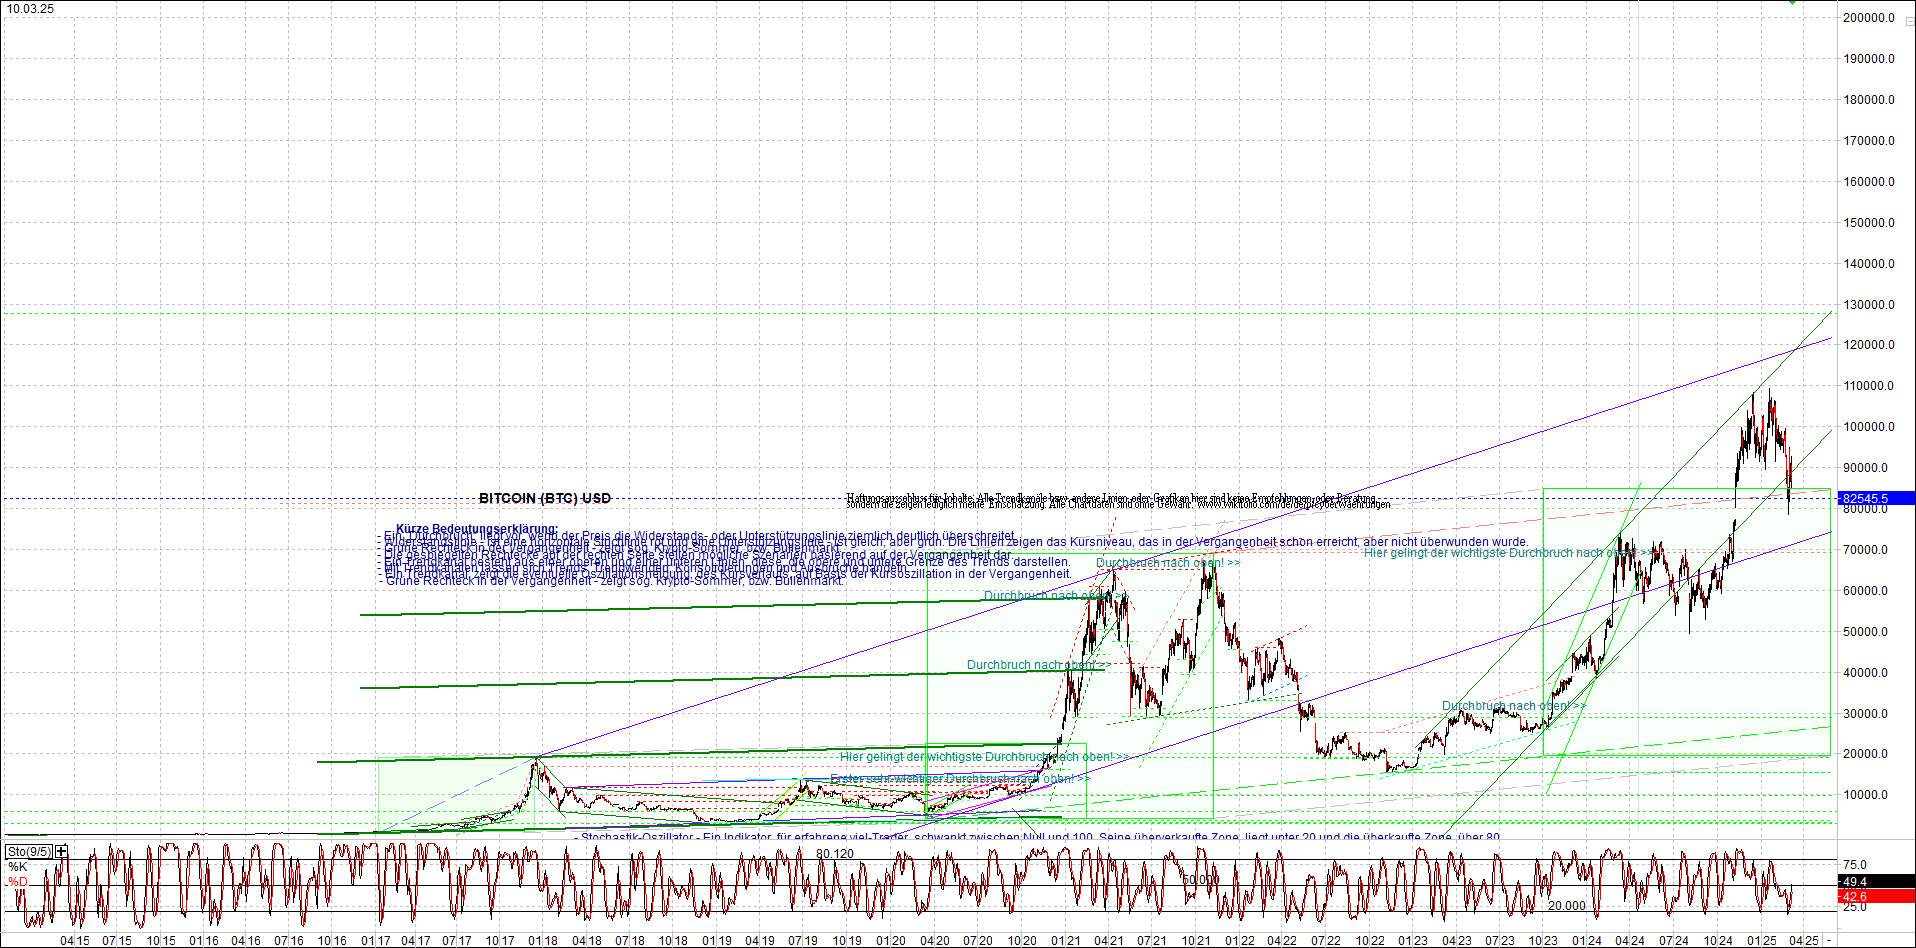Click the "Durchbruch nach oben! >>" annotation
The width and height of the screenshot is (1916, 948).
[1170, 562]
